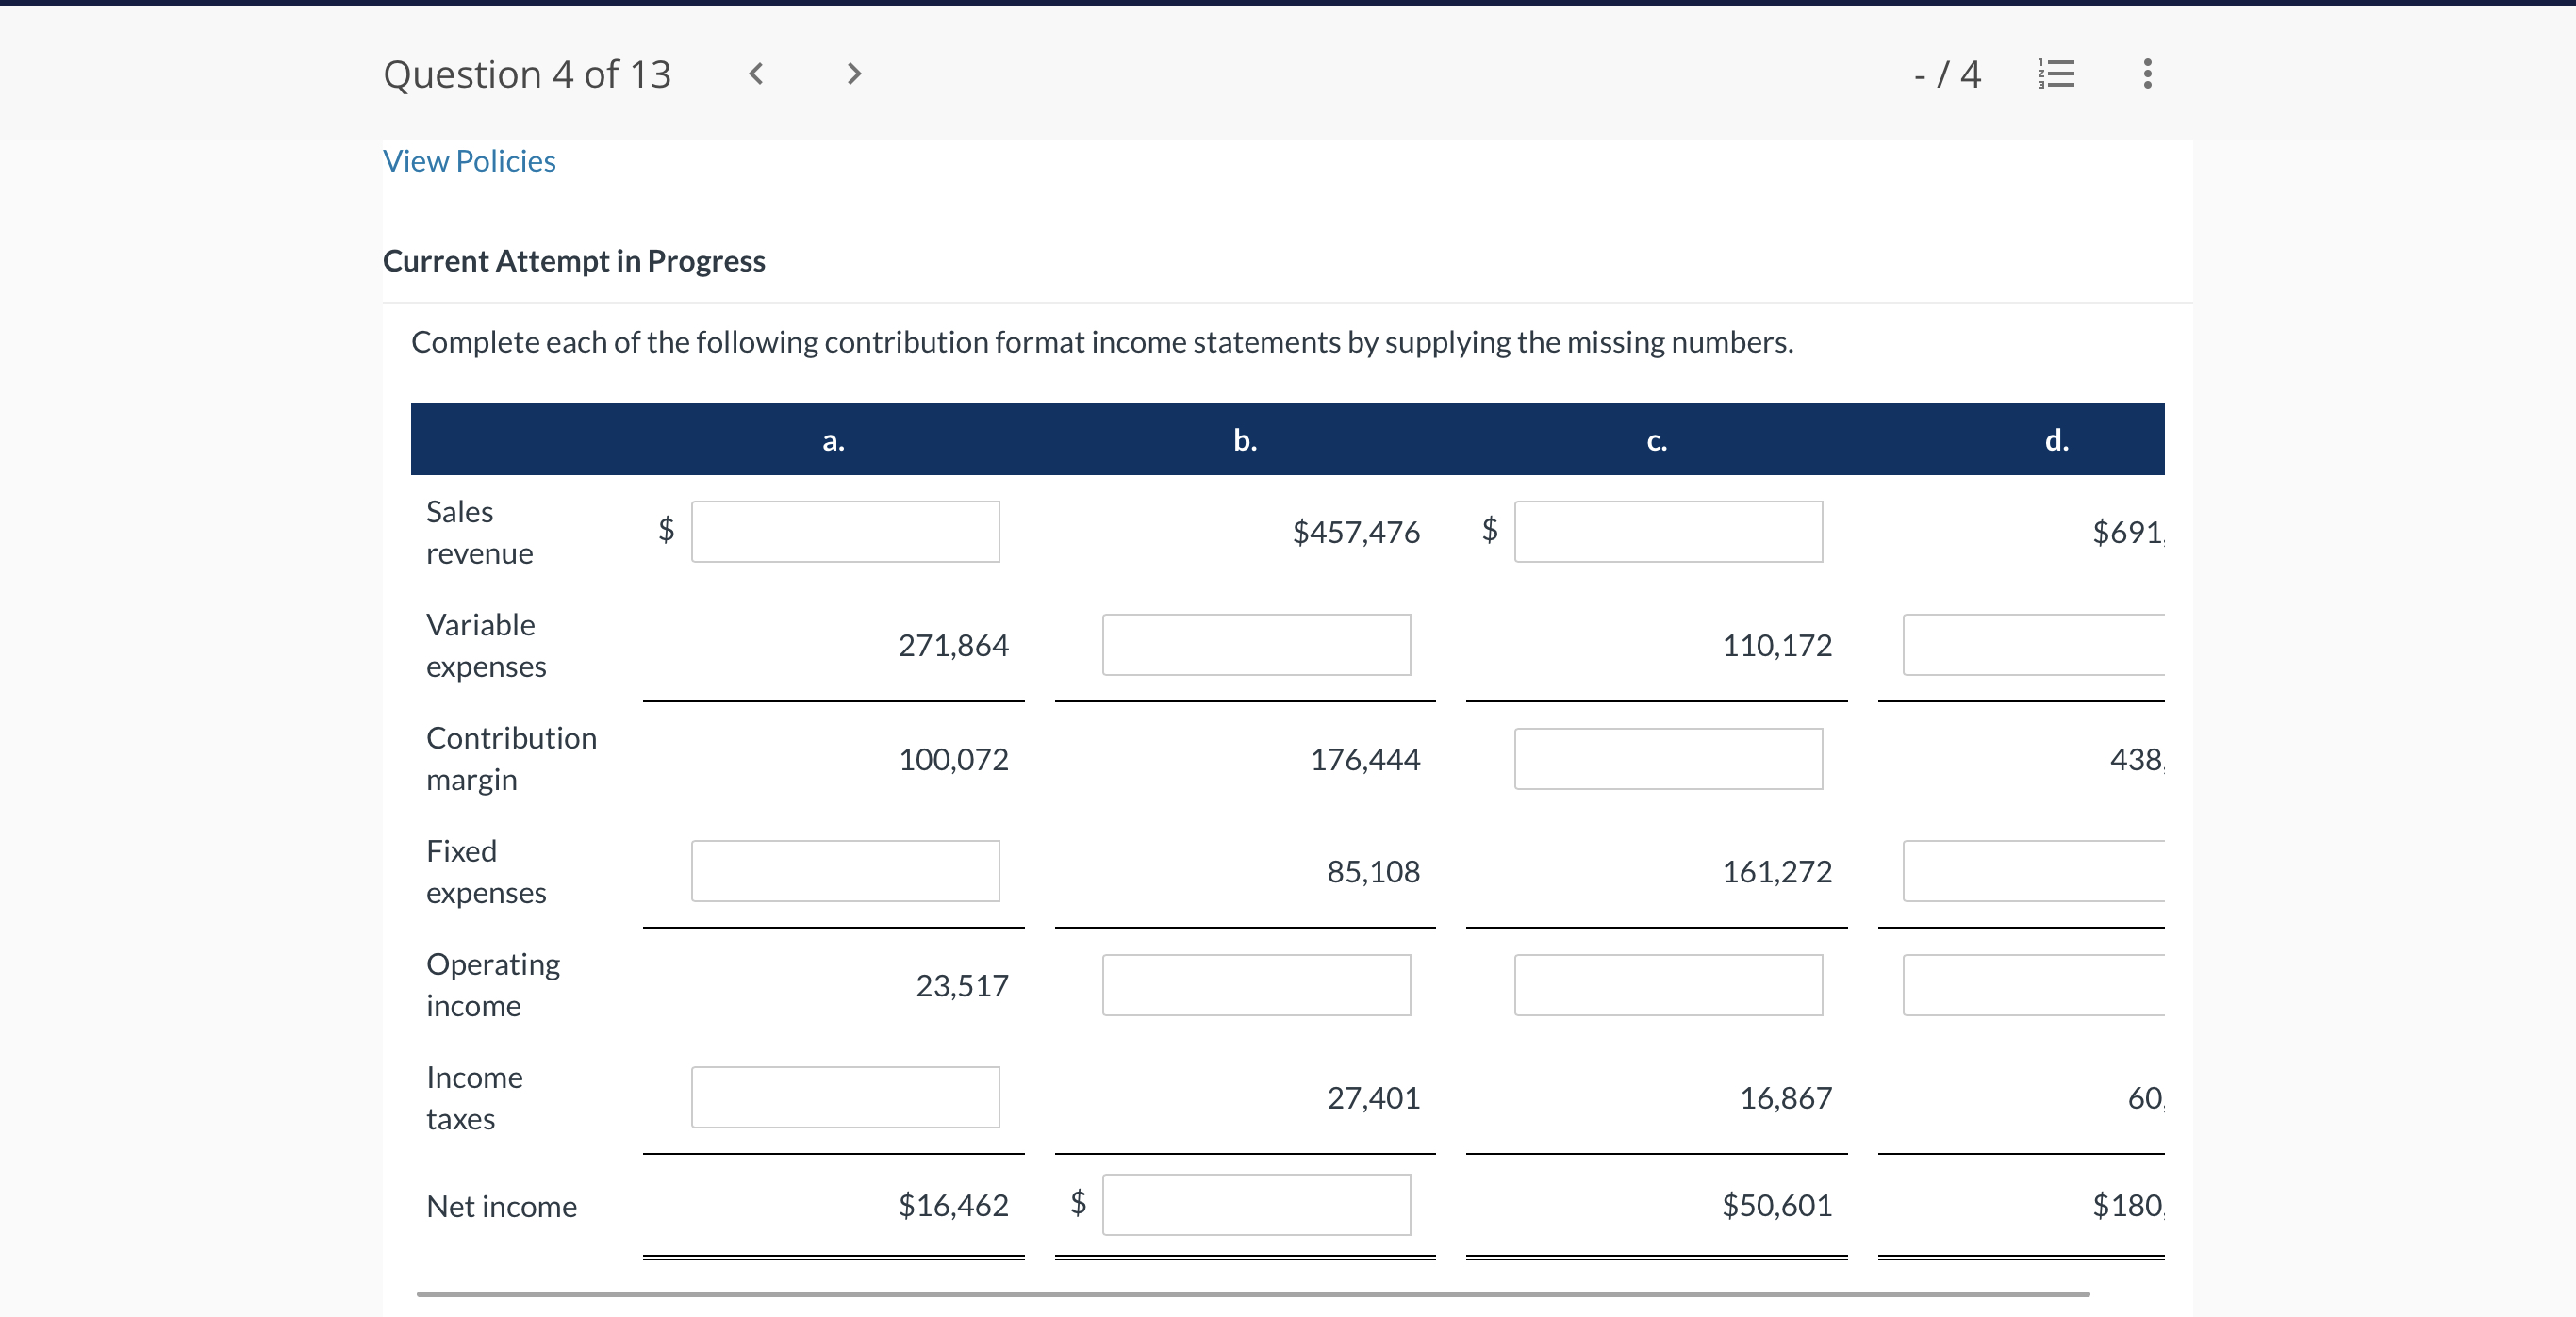Open the question list icon

point(2056,74)
